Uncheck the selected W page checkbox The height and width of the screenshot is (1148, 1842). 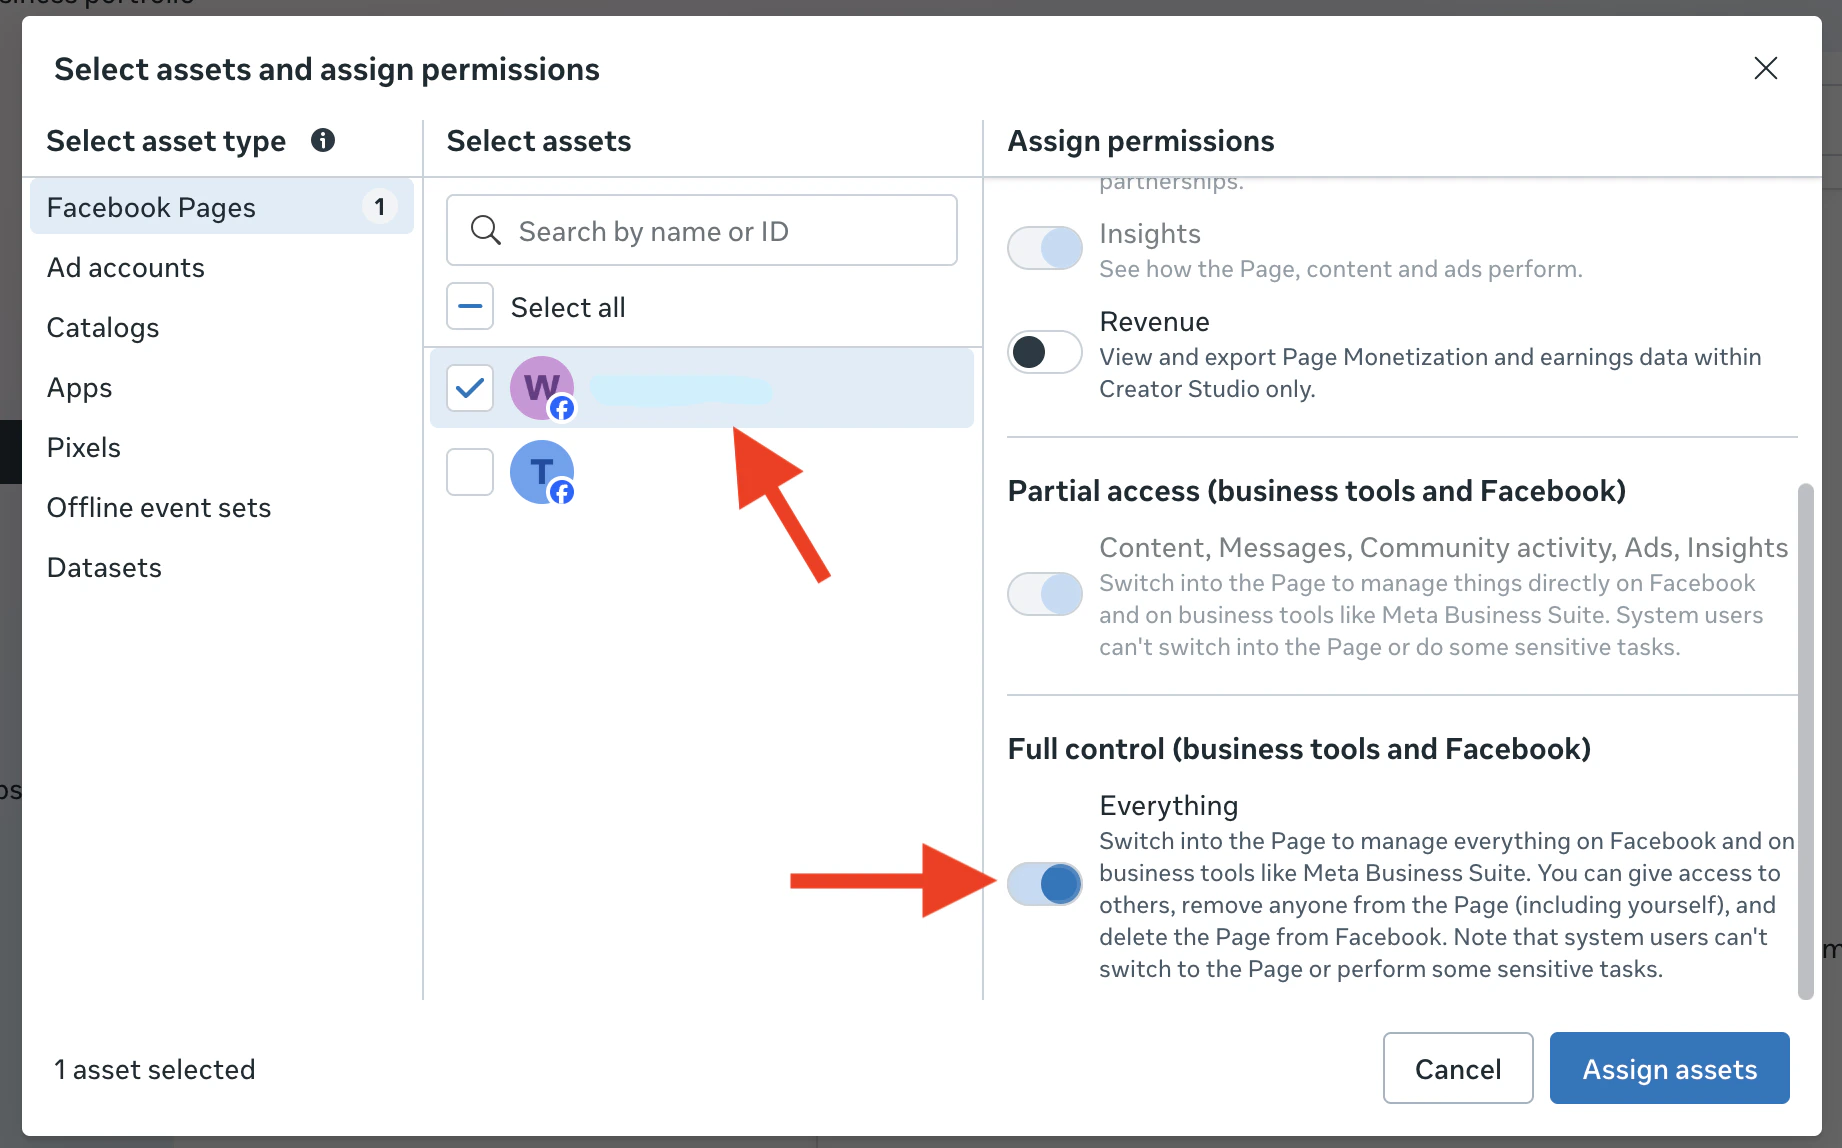(469, 387)
